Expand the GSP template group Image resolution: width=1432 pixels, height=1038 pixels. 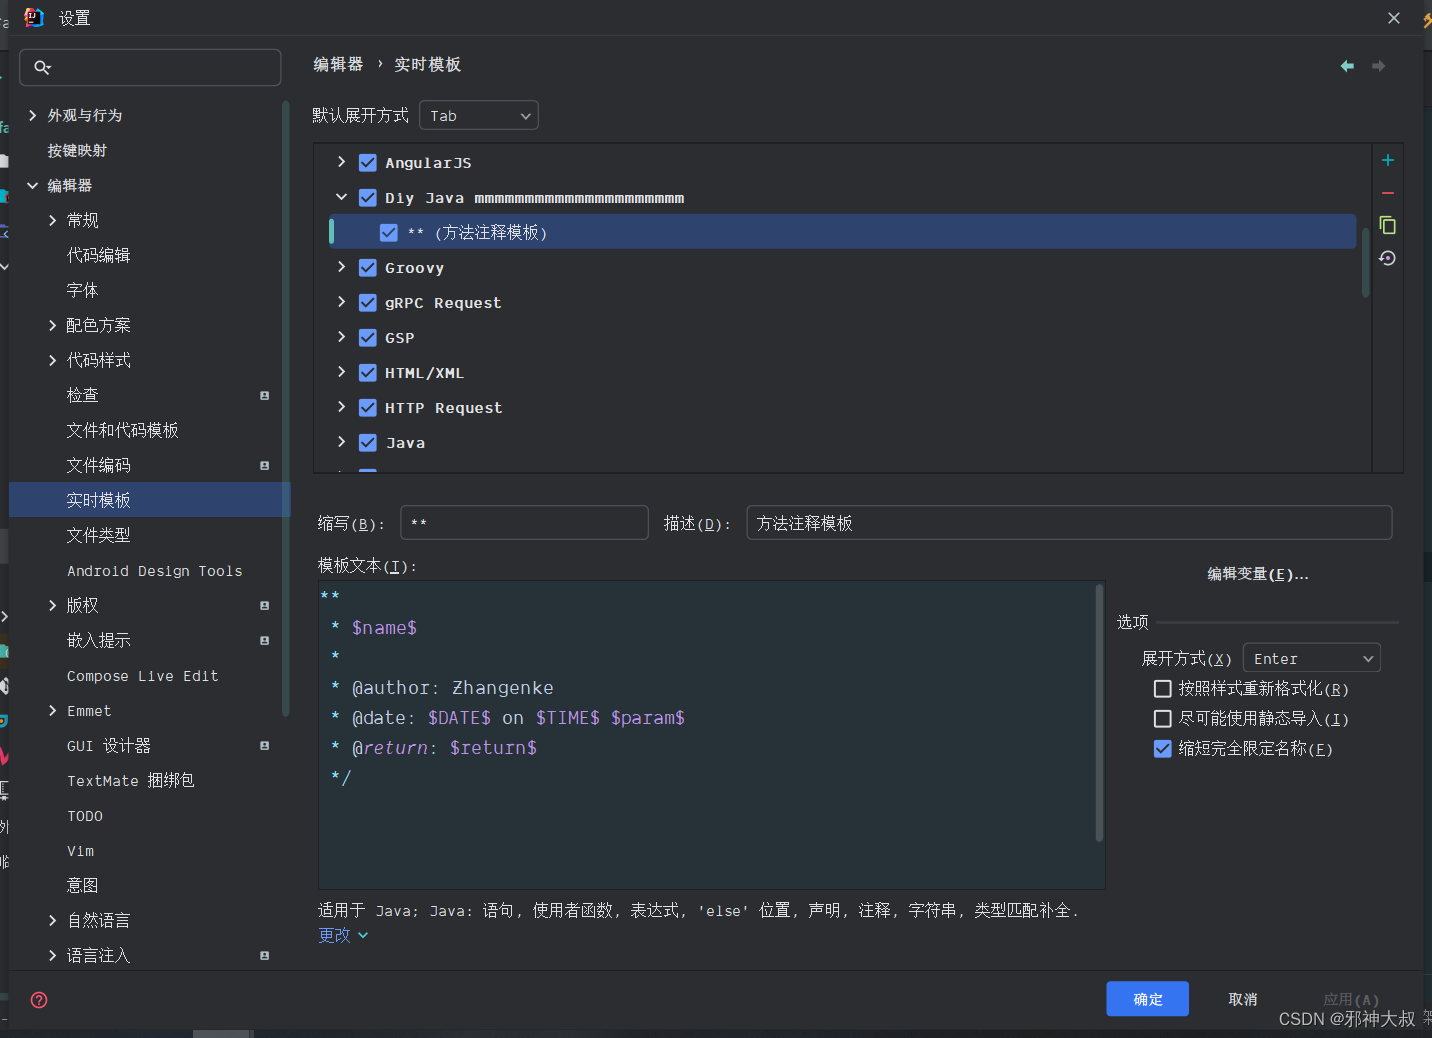[341, 337]
